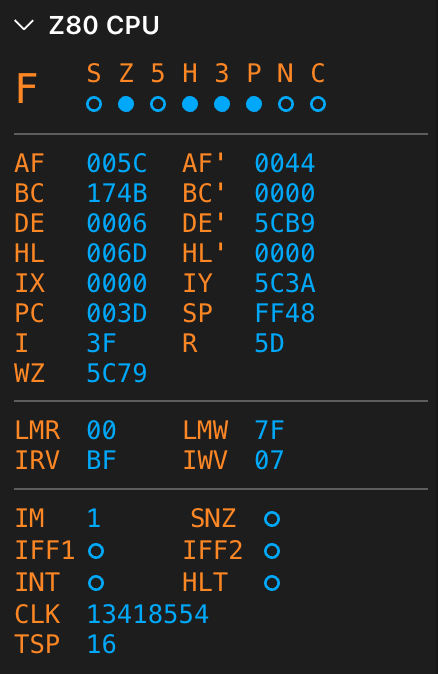Click the SNZ status indicator
Image resolution: width=438 pixels, height=674 pixels.
(272, 519)
